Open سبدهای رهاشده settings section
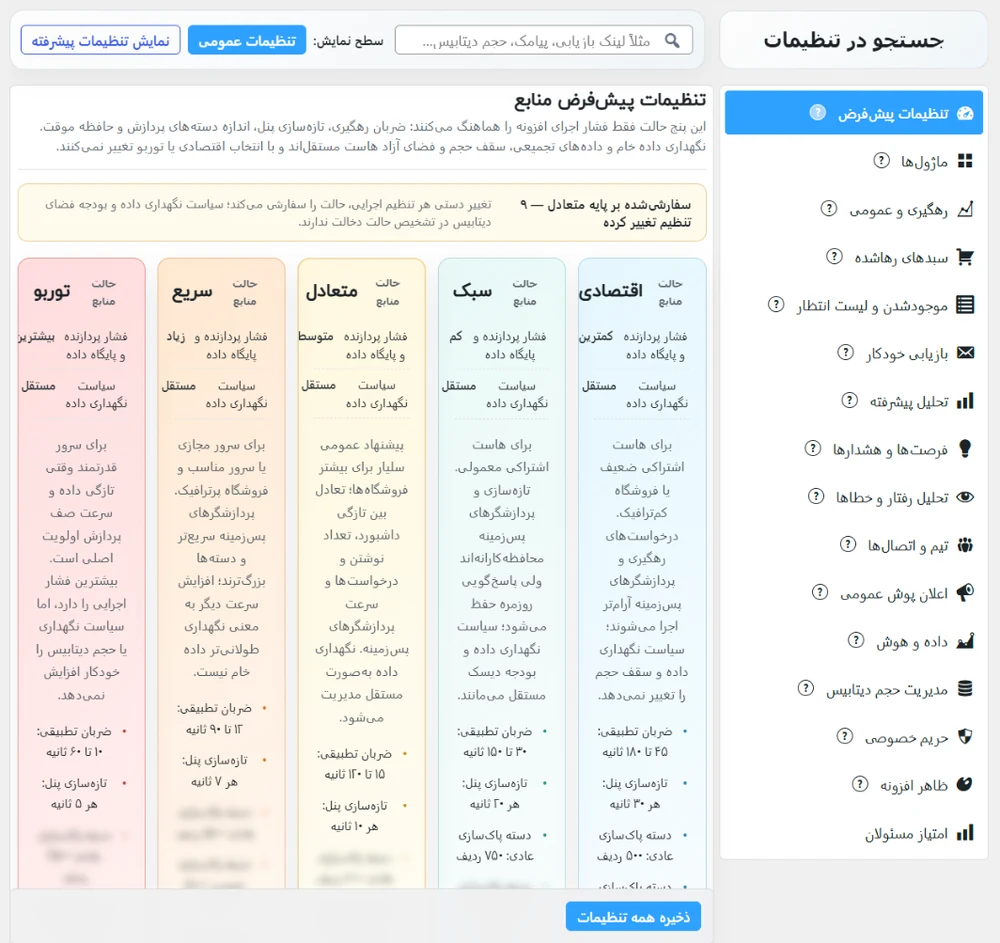Image resolution: width=1000 pixels, height=943 pixels. (x=853, y=257)
